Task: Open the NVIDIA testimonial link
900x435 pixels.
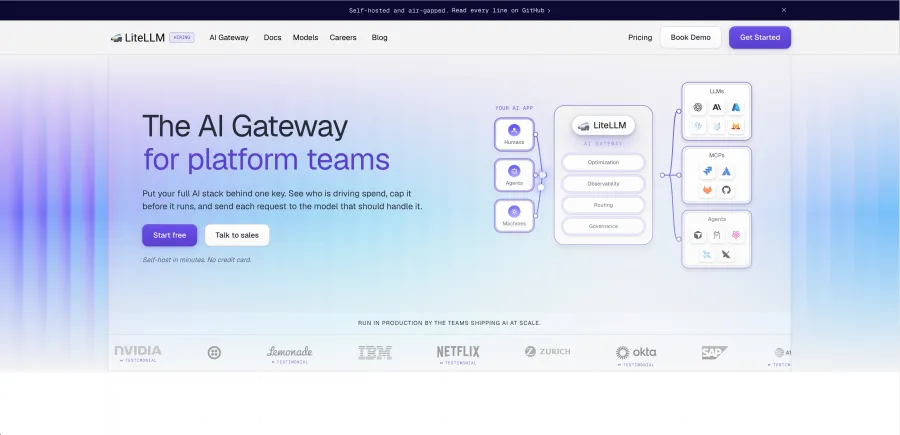Action: (x=138, y=360)
